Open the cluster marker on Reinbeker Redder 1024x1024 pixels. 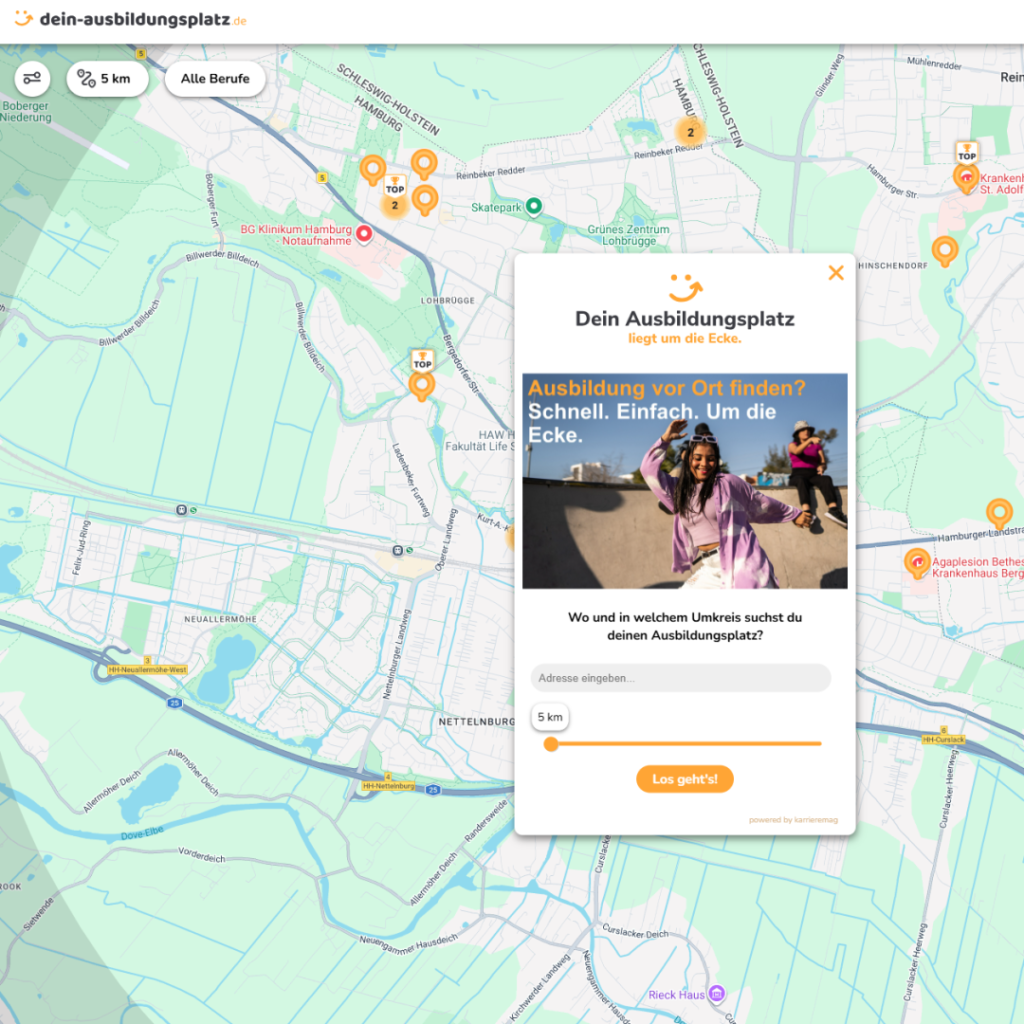[689, 131]
